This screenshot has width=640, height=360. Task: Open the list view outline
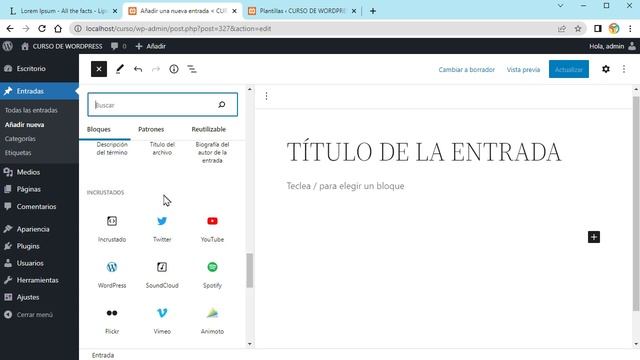pyautogui.click(x=192, y=69)
